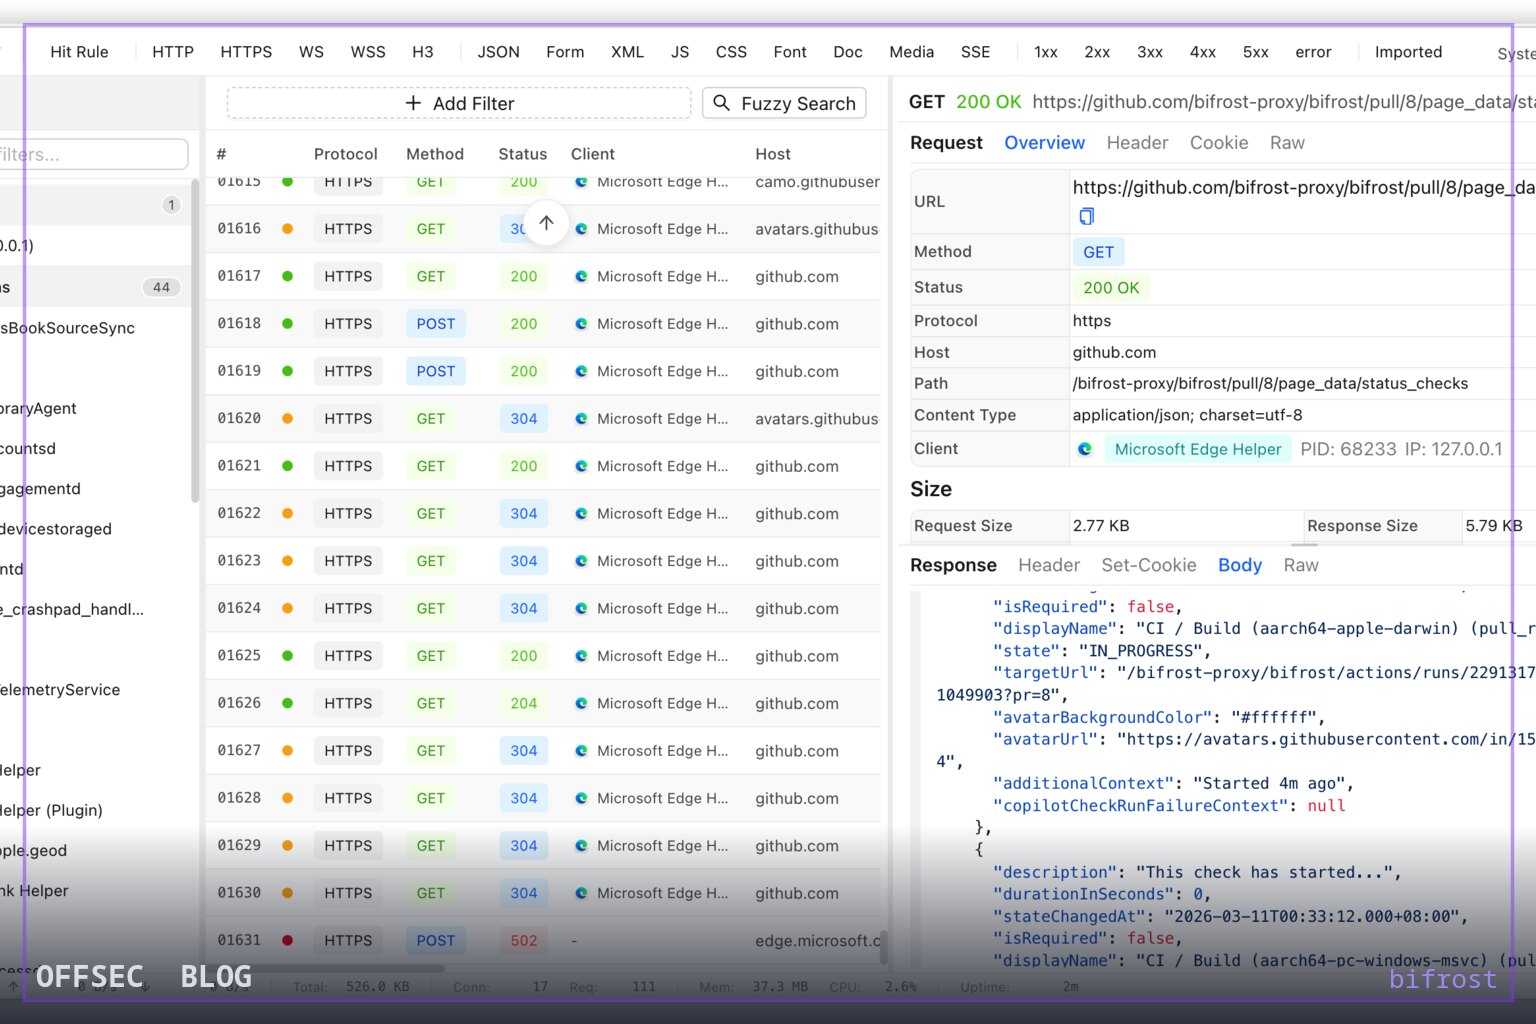Toggle the WSS filter
Screen dimensions: 1536x1024
click(x=368, y=52)
